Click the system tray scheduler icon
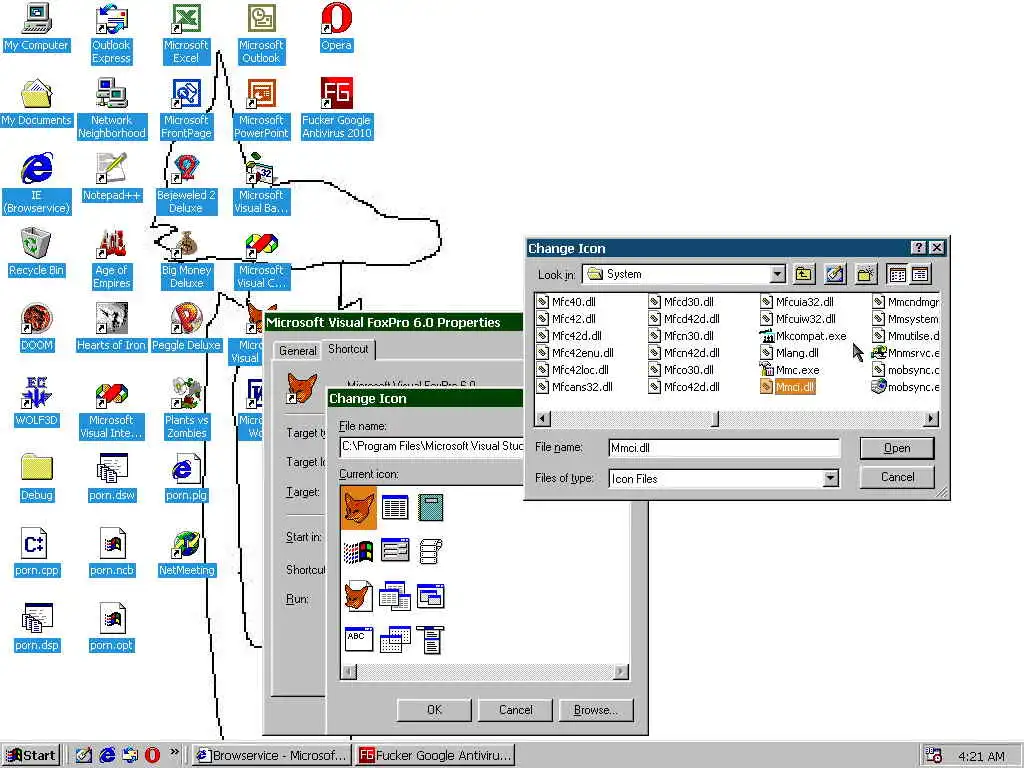 point(934,756)
